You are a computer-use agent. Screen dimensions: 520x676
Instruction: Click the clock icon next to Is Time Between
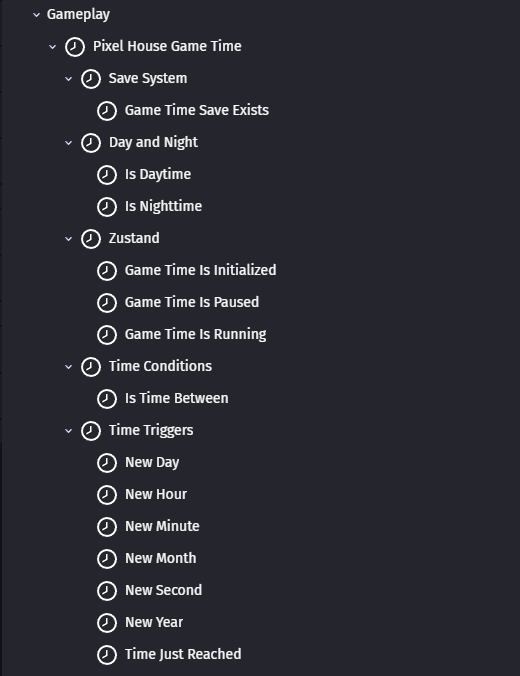coord(107,398)
